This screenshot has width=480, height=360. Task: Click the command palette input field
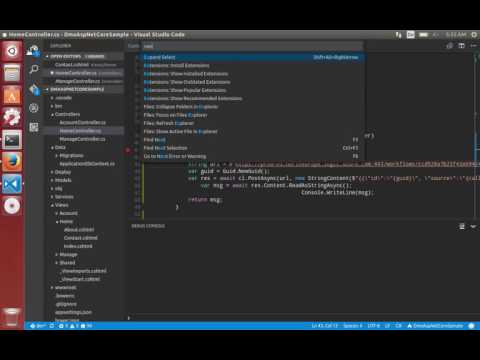point(252,46)
